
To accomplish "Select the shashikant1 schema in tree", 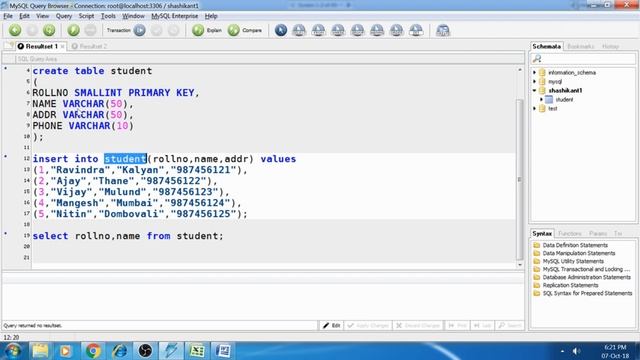I will pyautogui.click(x=565, y=91).
